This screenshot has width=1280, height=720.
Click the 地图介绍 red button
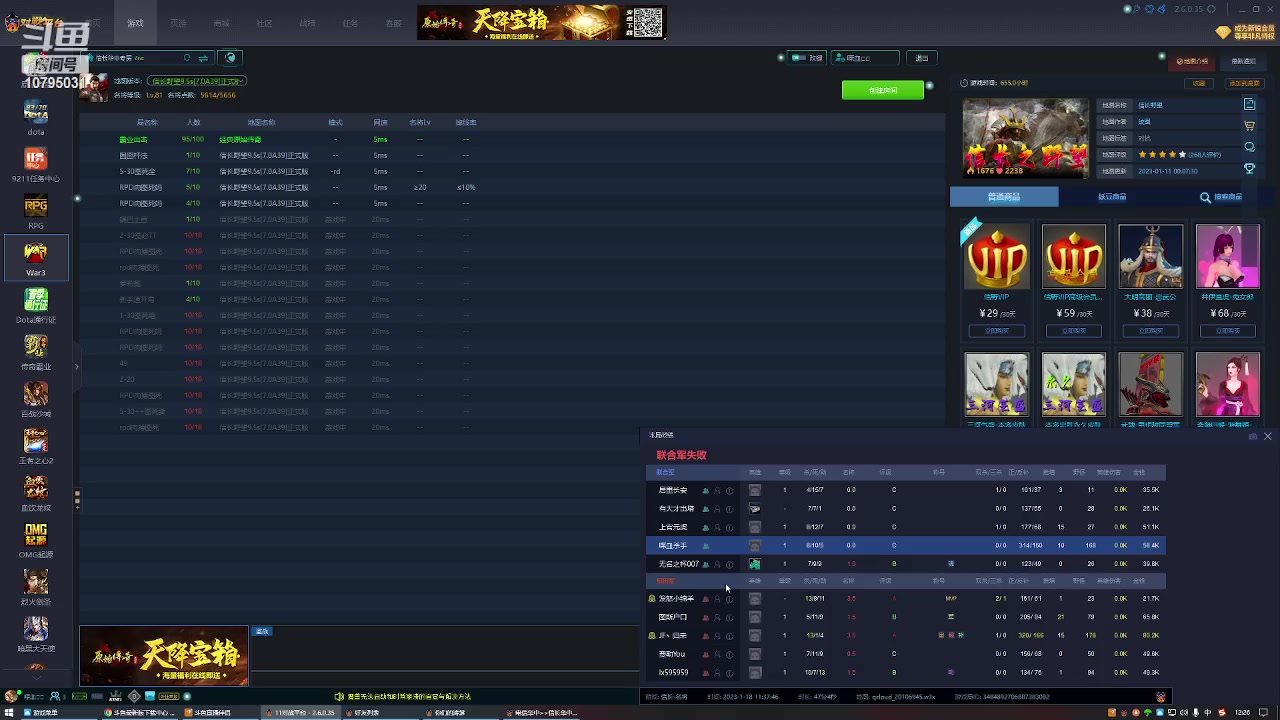pos(1192,61)
